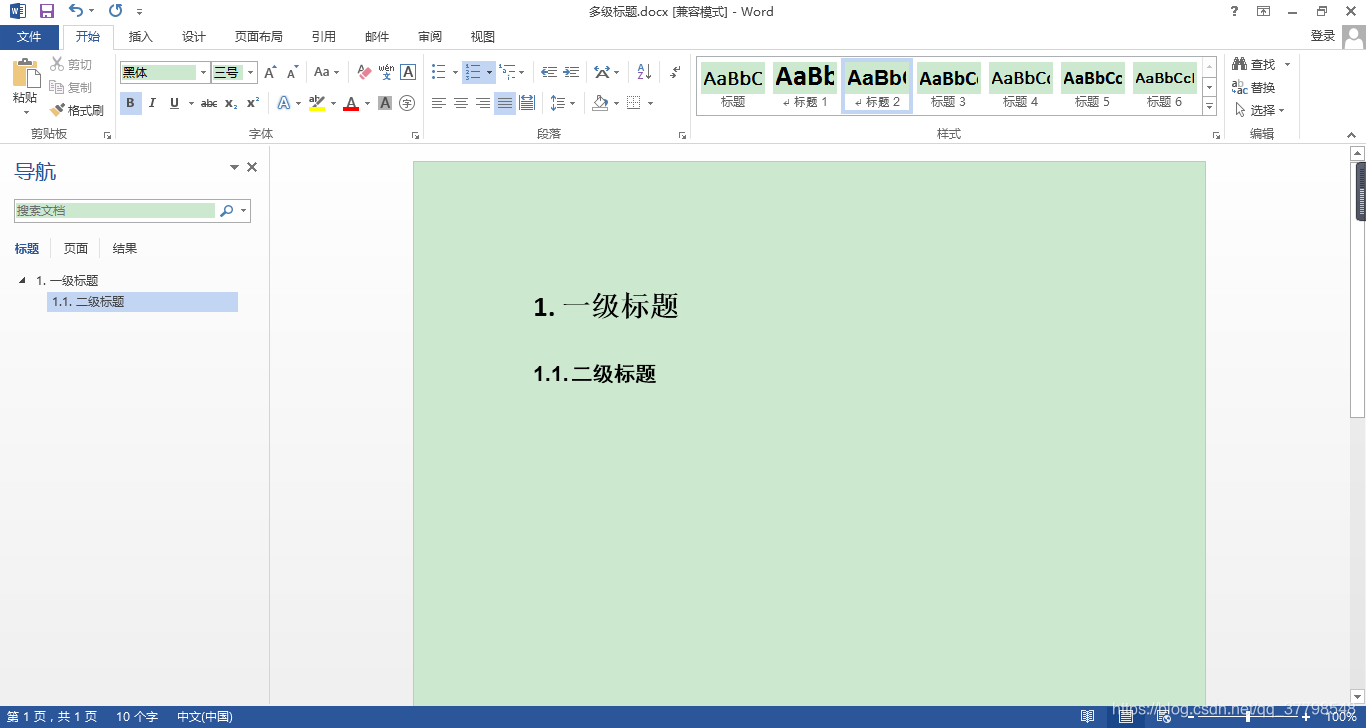Apply the 标题 3 style from gallery

coord(949,85)
